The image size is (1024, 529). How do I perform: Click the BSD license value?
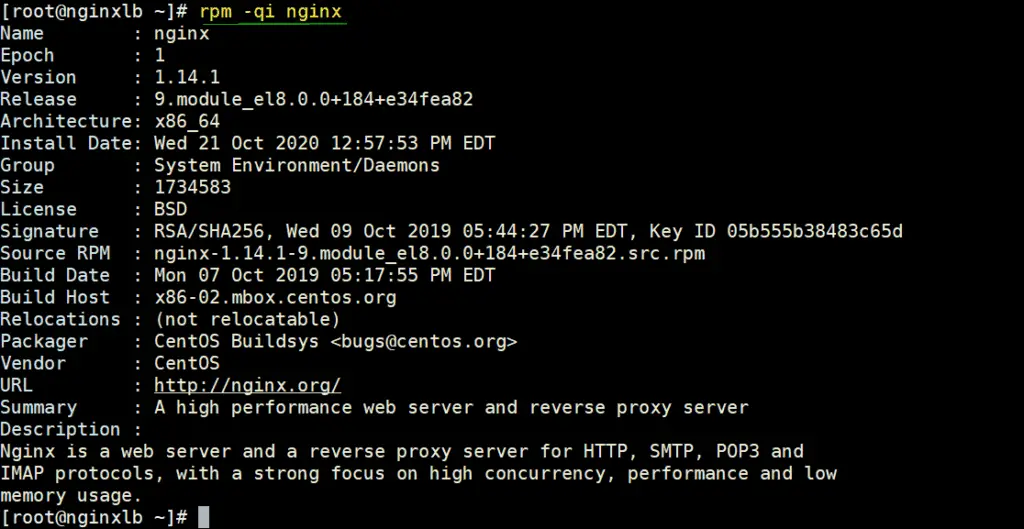pyautogui.click(x=170, y=209)
